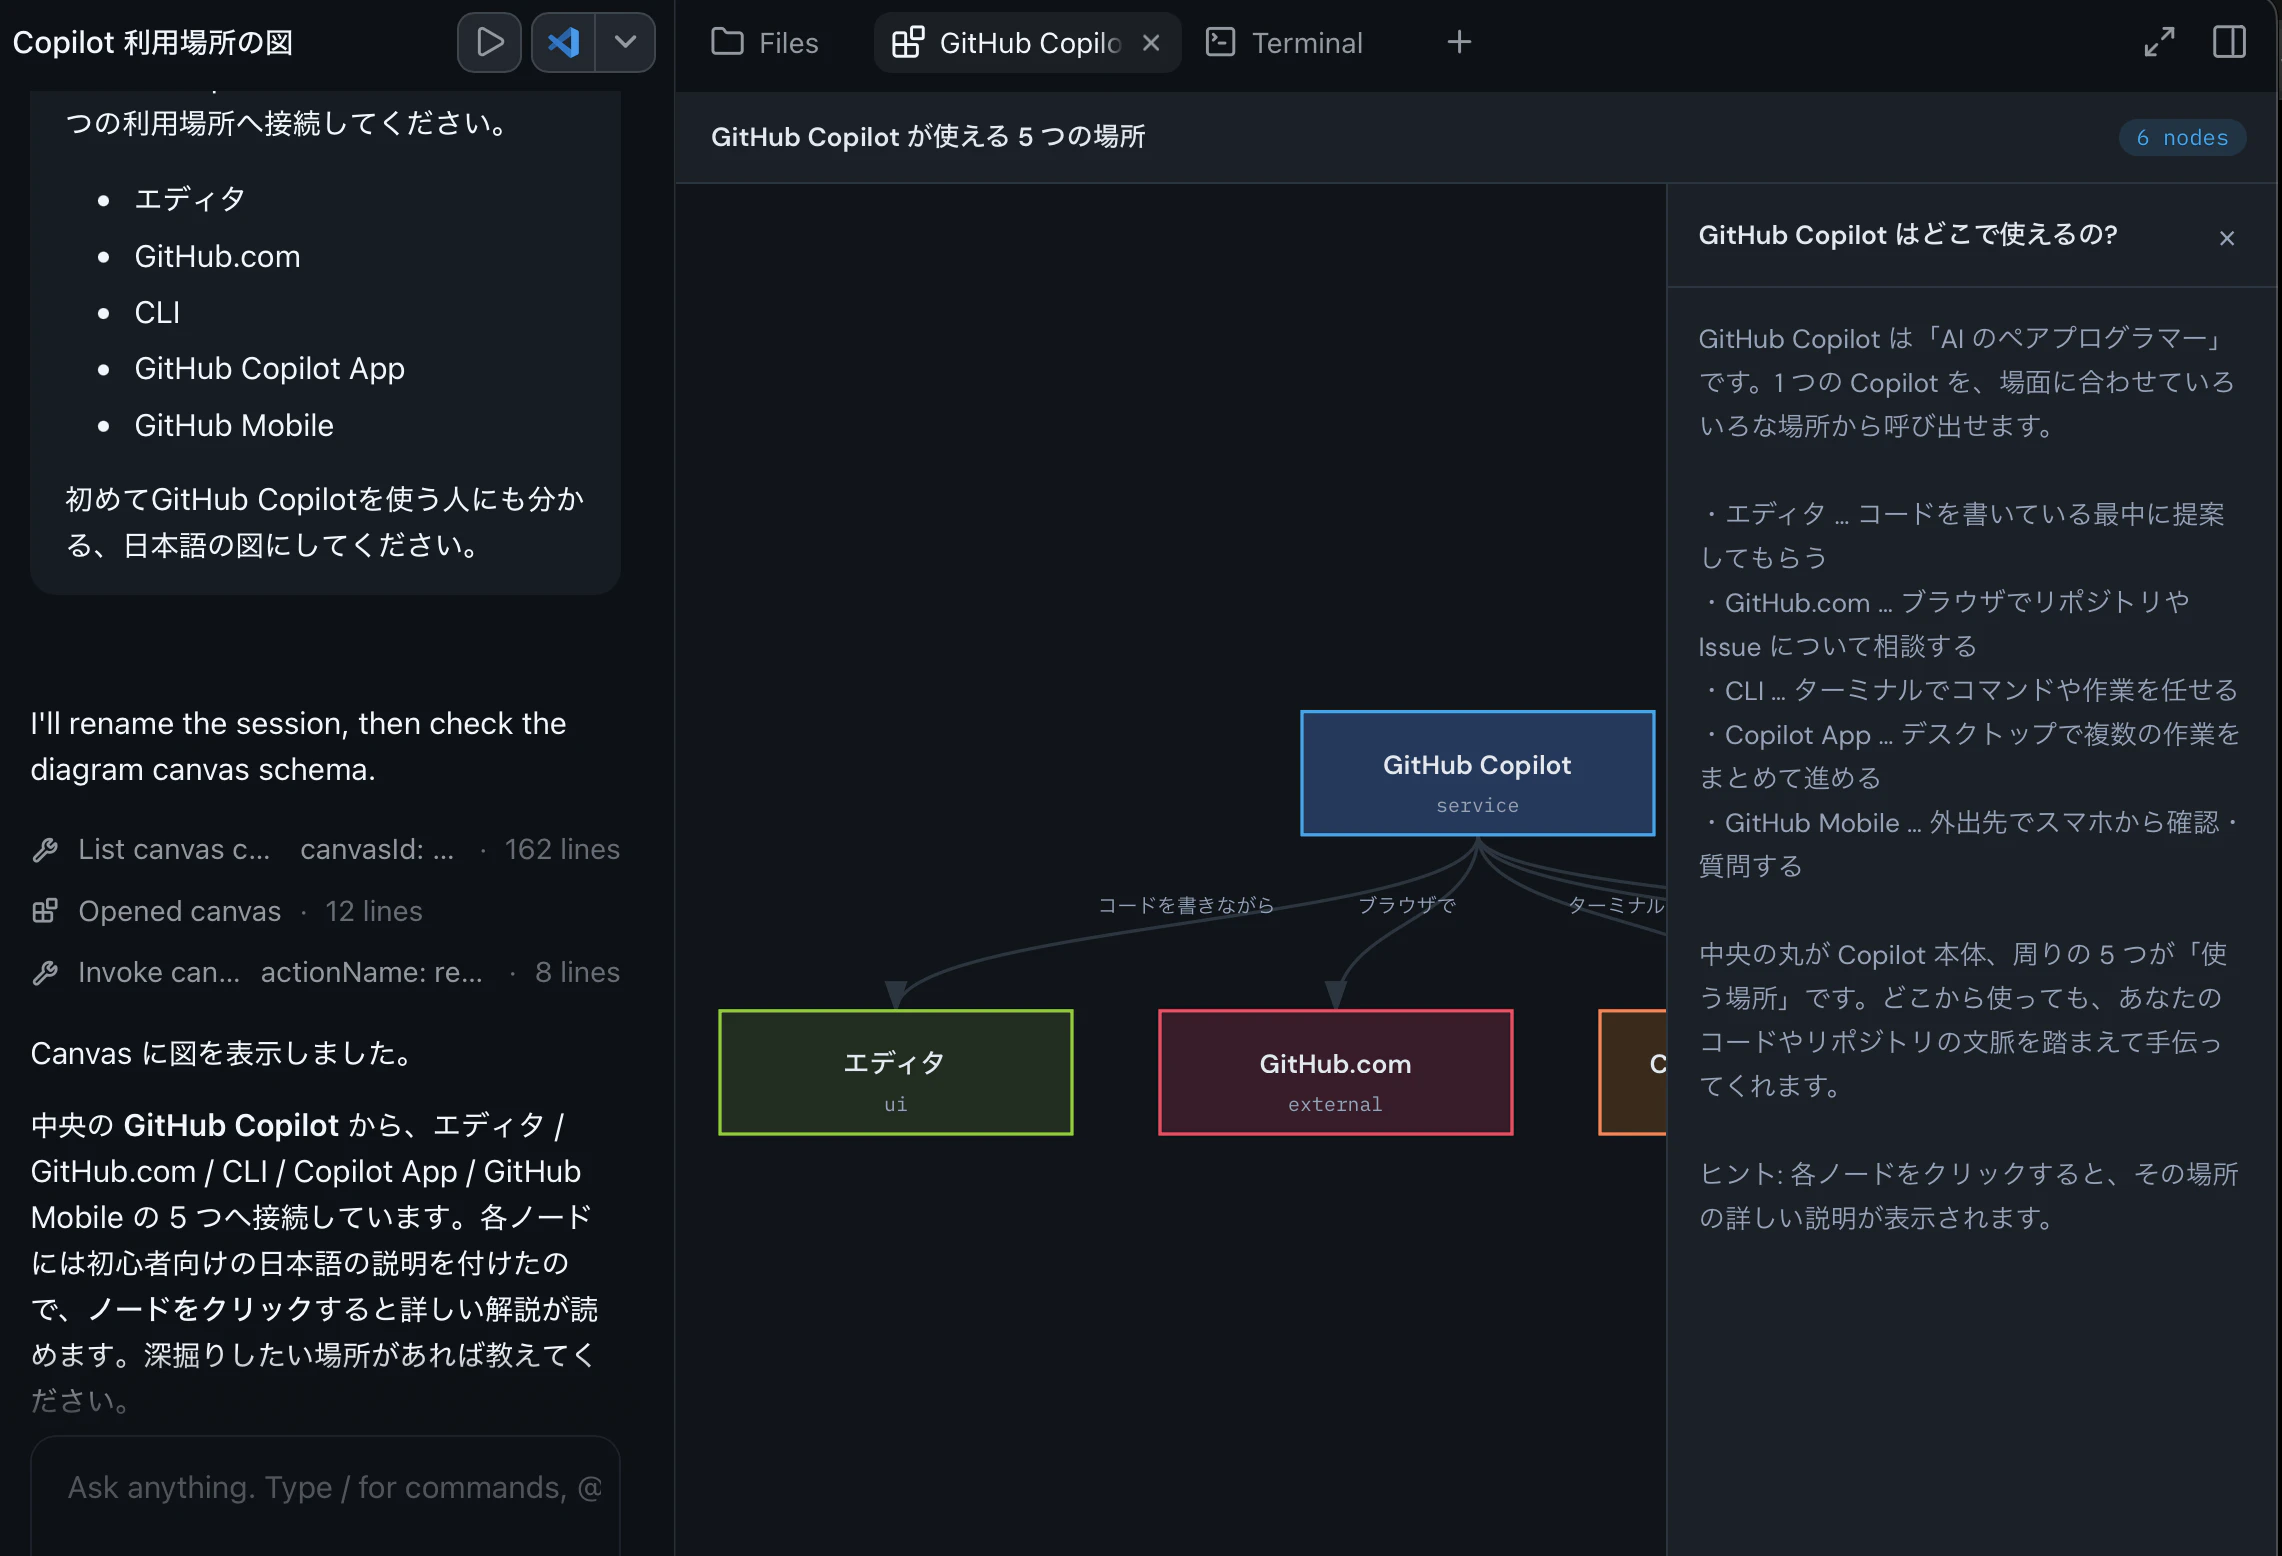Click the CLI bullet list item

[157, 313]
